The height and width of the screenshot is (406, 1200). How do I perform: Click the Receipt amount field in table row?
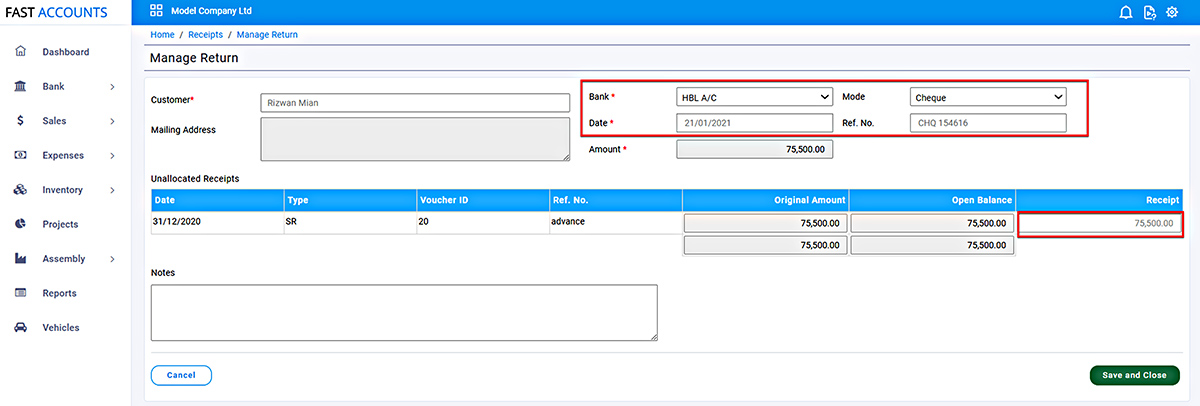click(1100, 224)
